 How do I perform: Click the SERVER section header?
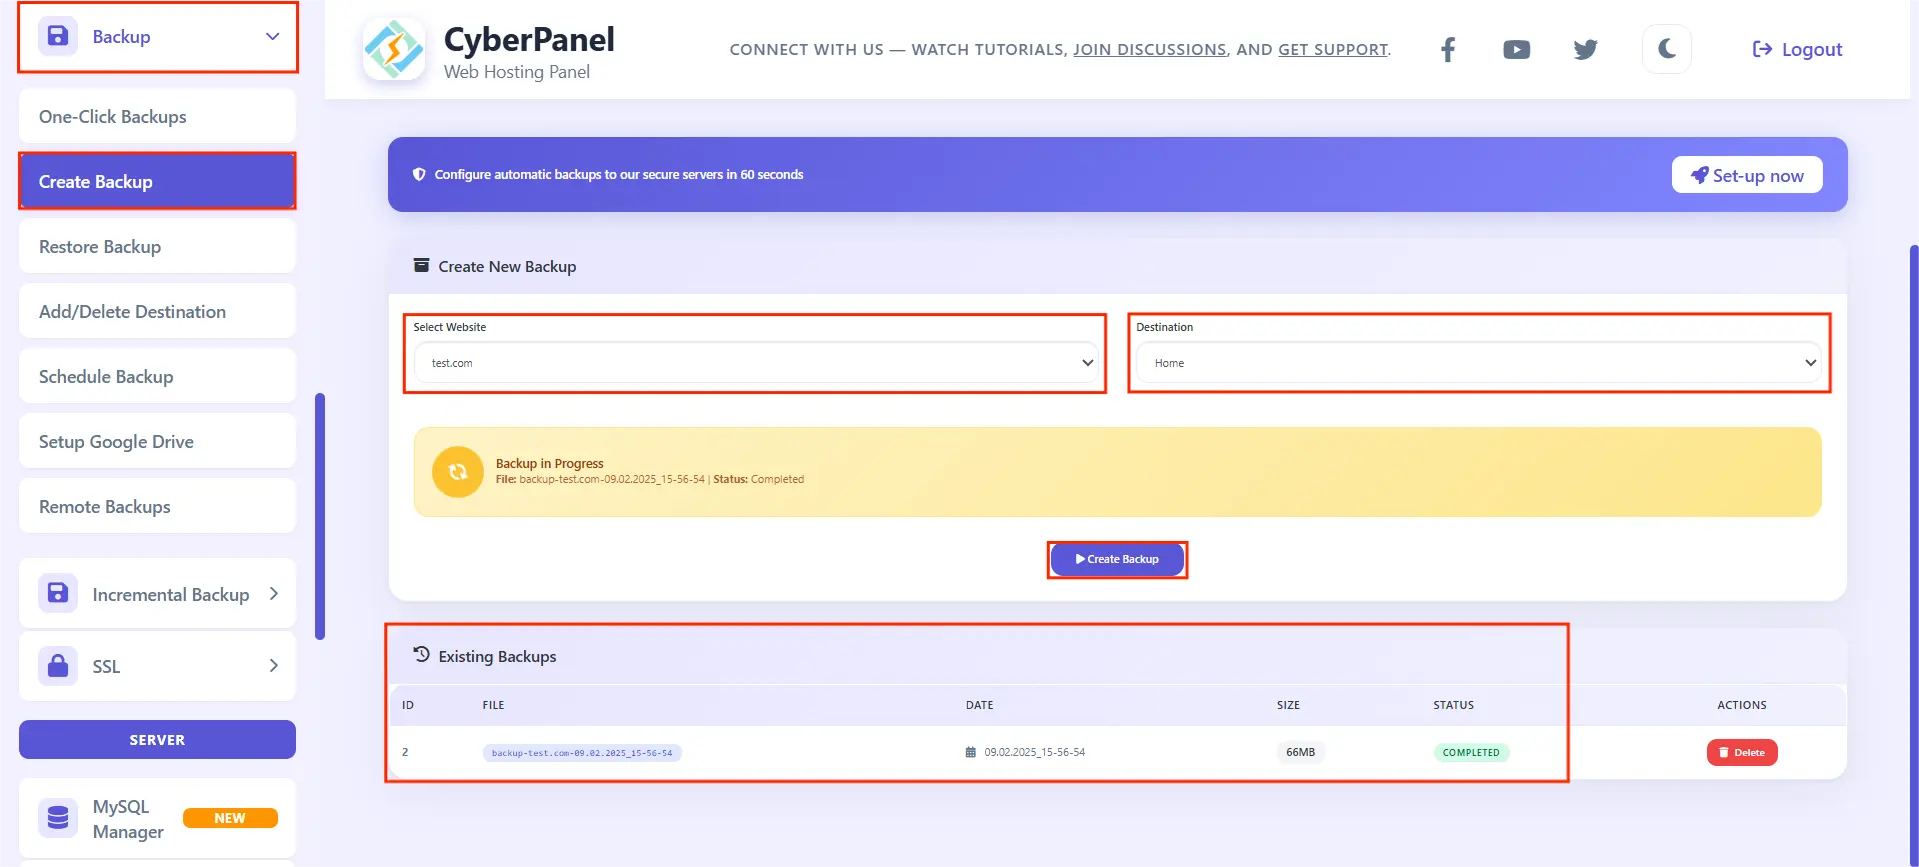point(157,739)
